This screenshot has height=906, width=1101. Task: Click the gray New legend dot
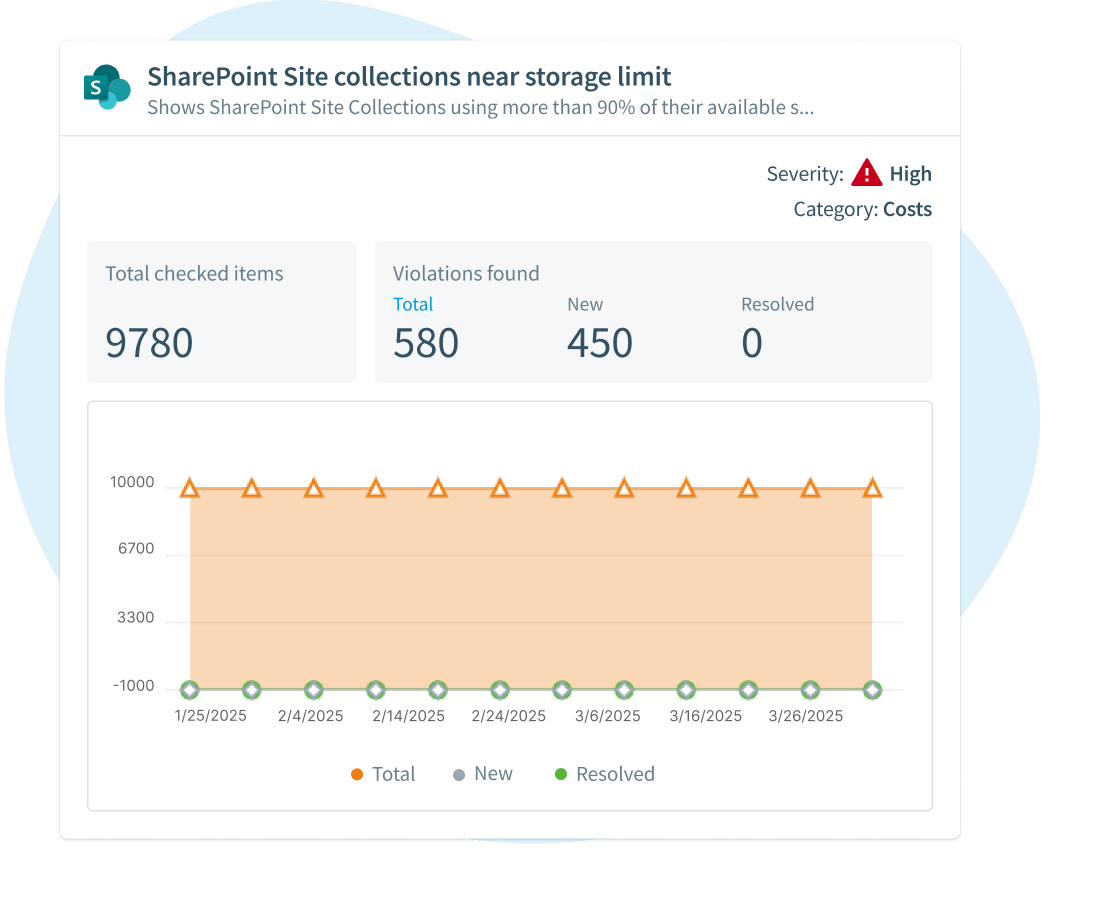coord(459,775)
